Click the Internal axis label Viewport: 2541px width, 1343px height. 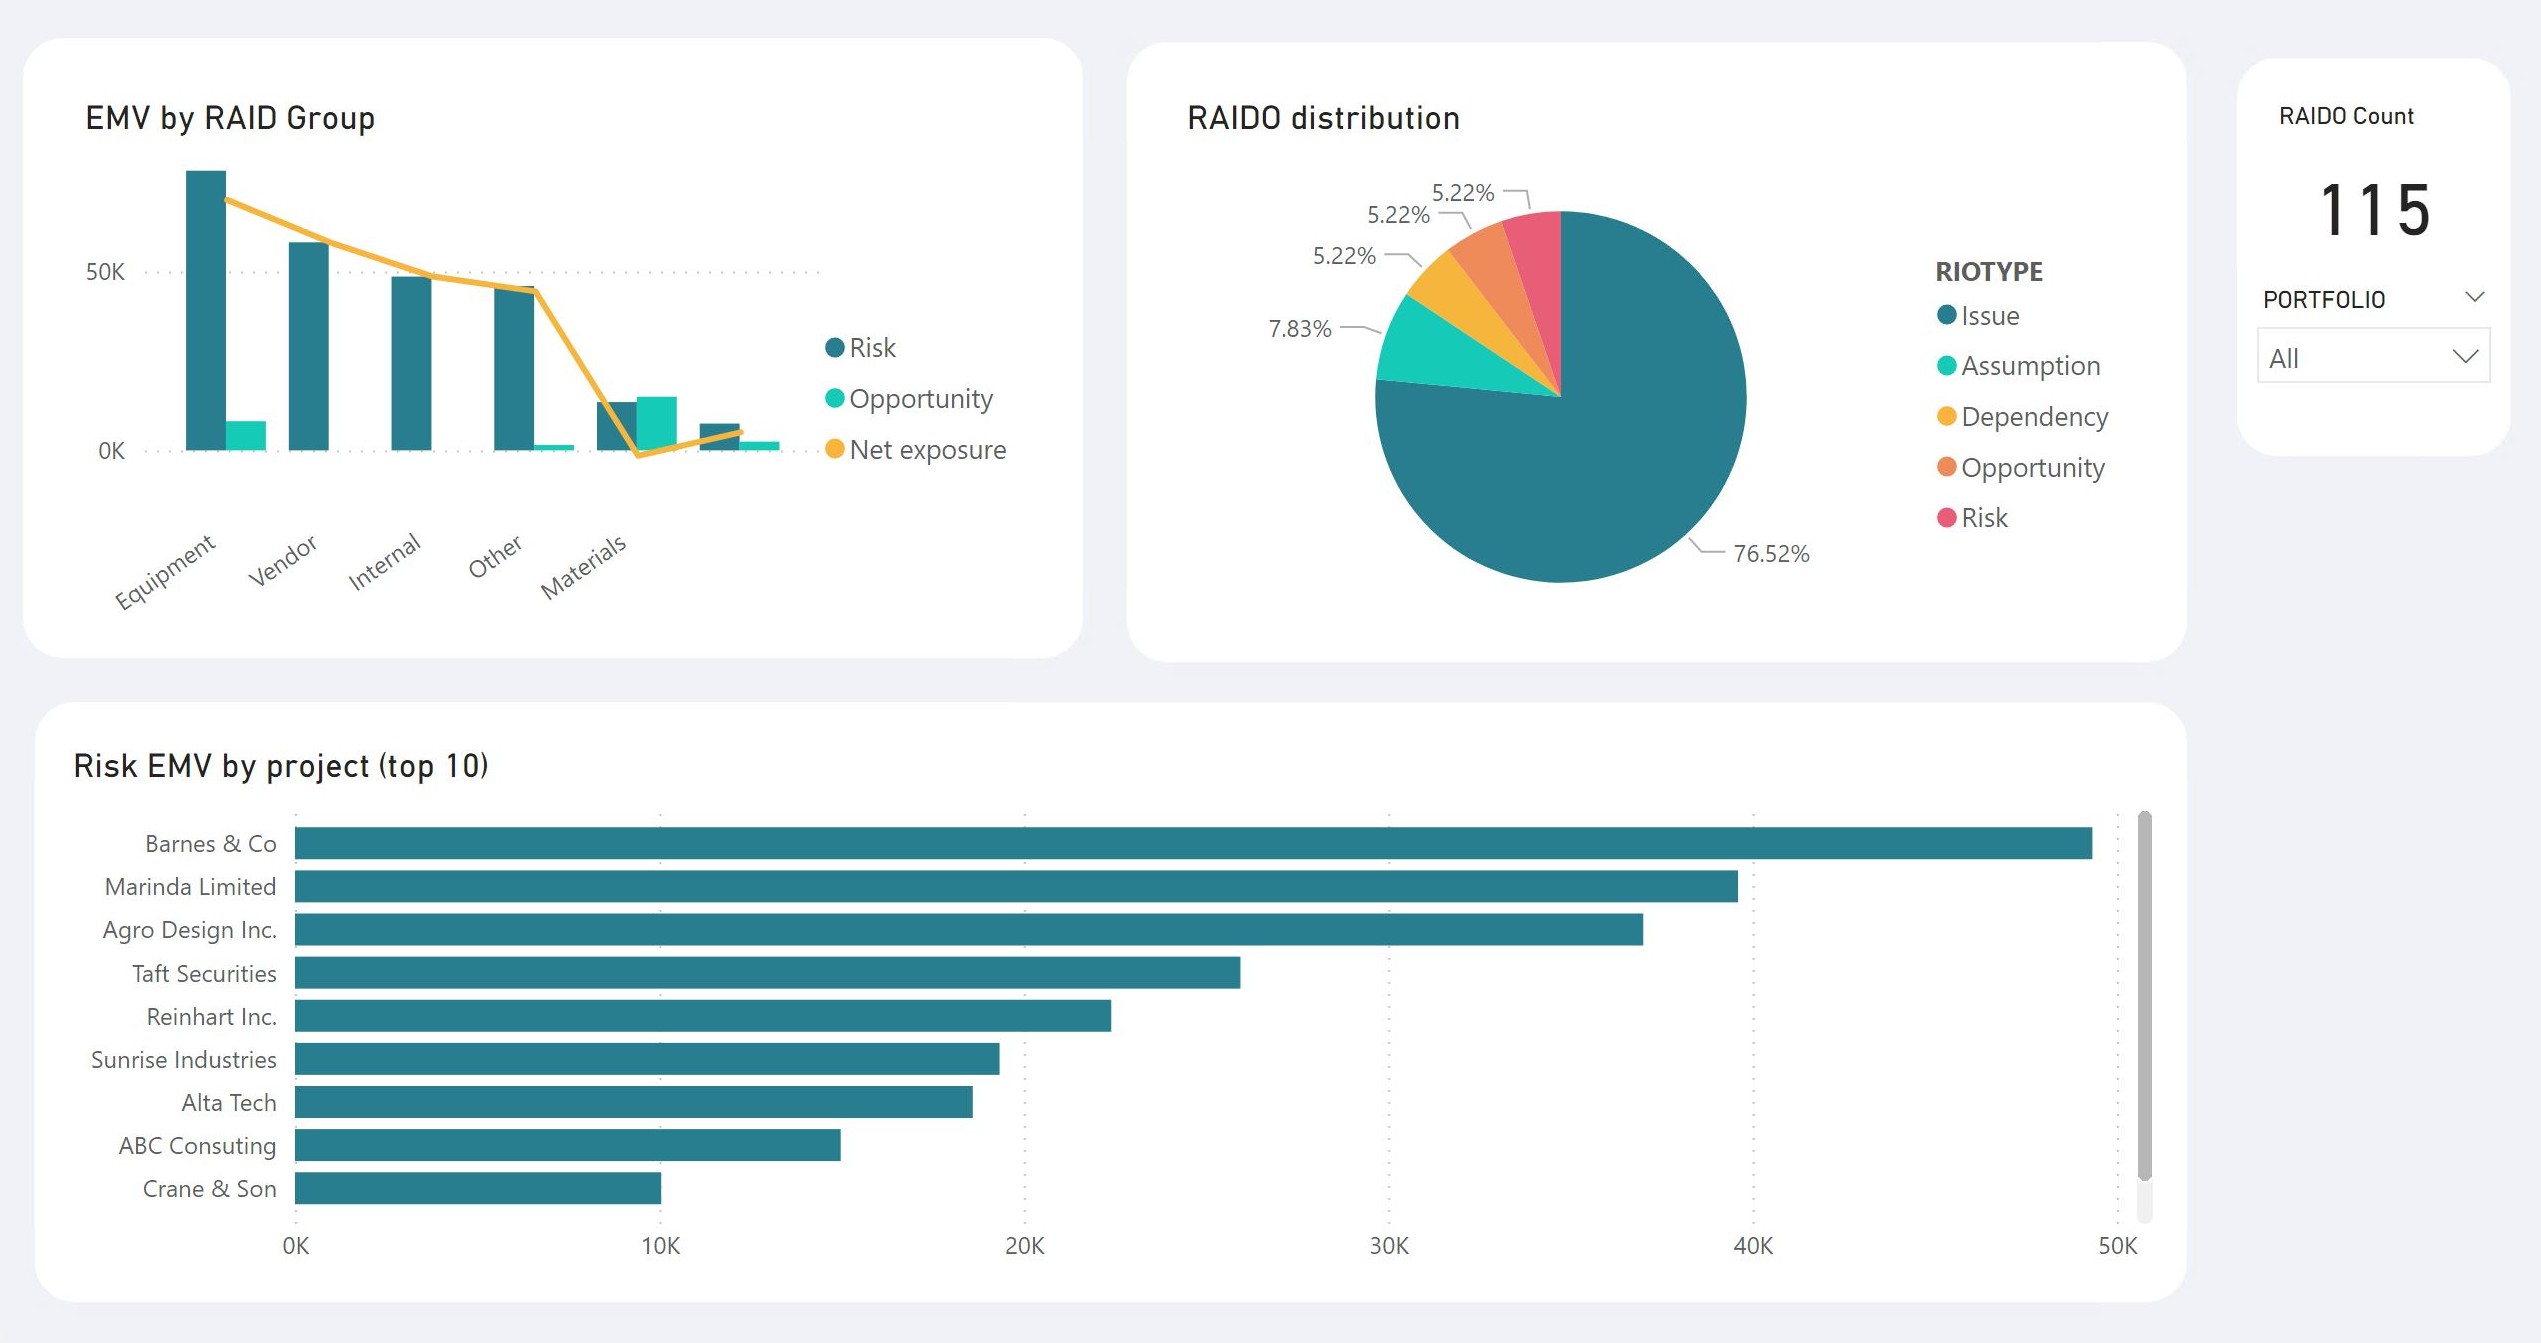click(x=384, y=562)
